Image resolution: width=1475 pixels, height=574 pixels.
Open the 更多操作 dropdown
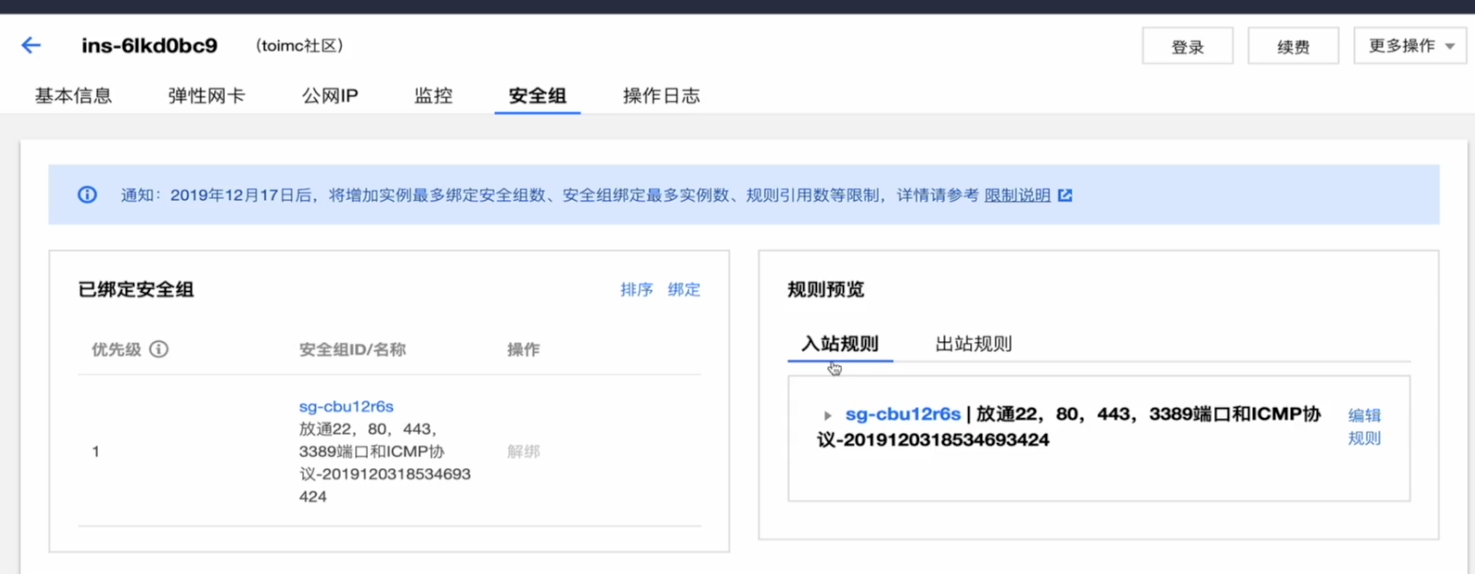[1409, 46]
